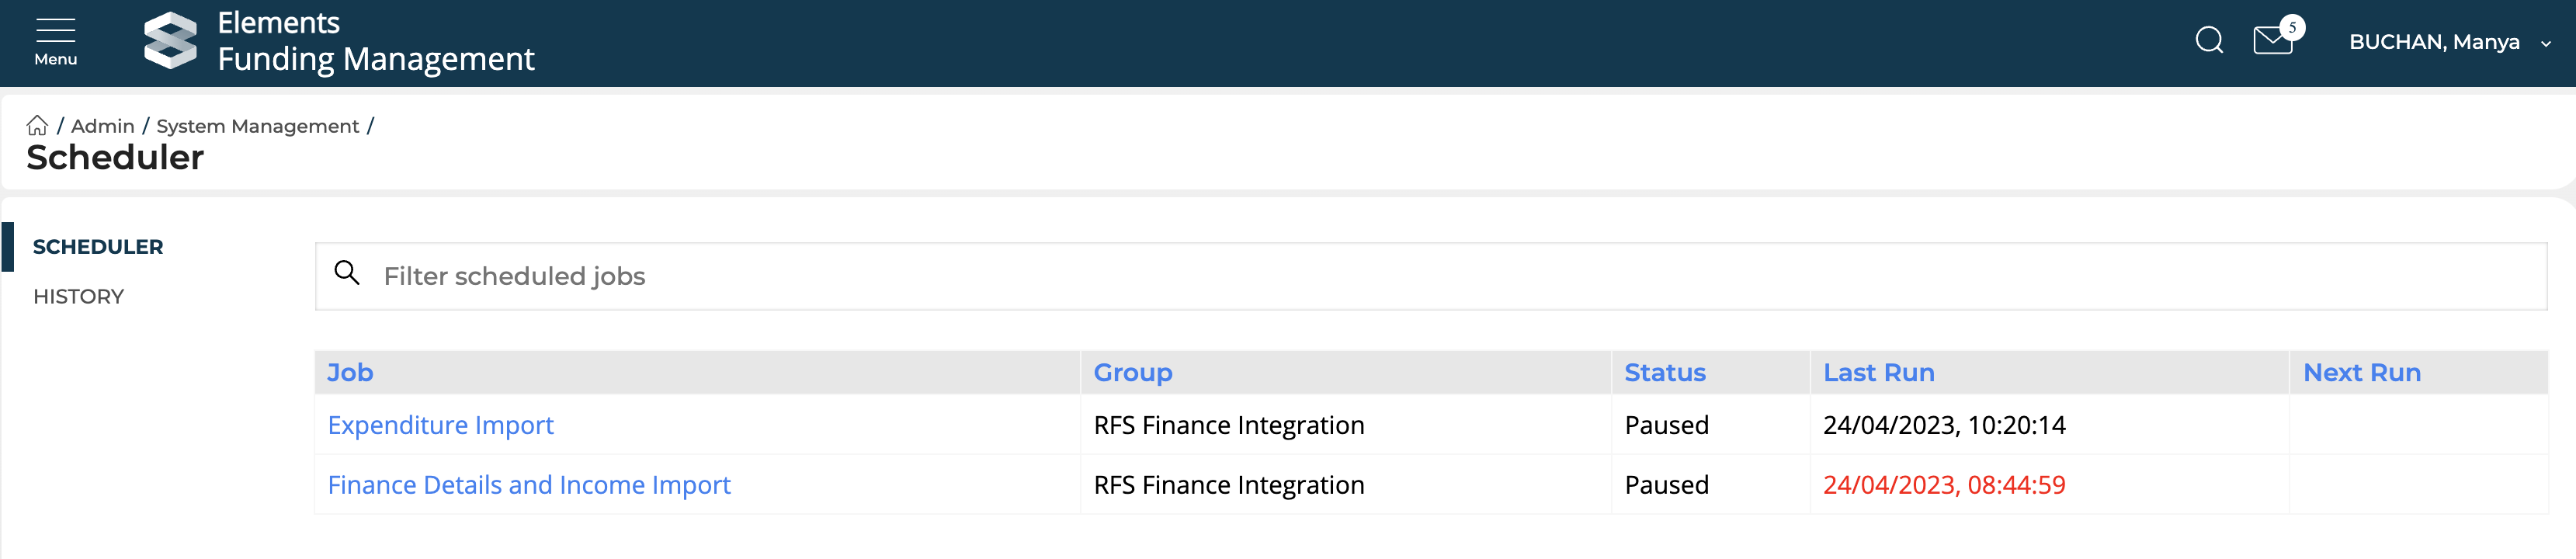
Task: Click the System Management breadcrumb
Action: (x=257, y=126)
